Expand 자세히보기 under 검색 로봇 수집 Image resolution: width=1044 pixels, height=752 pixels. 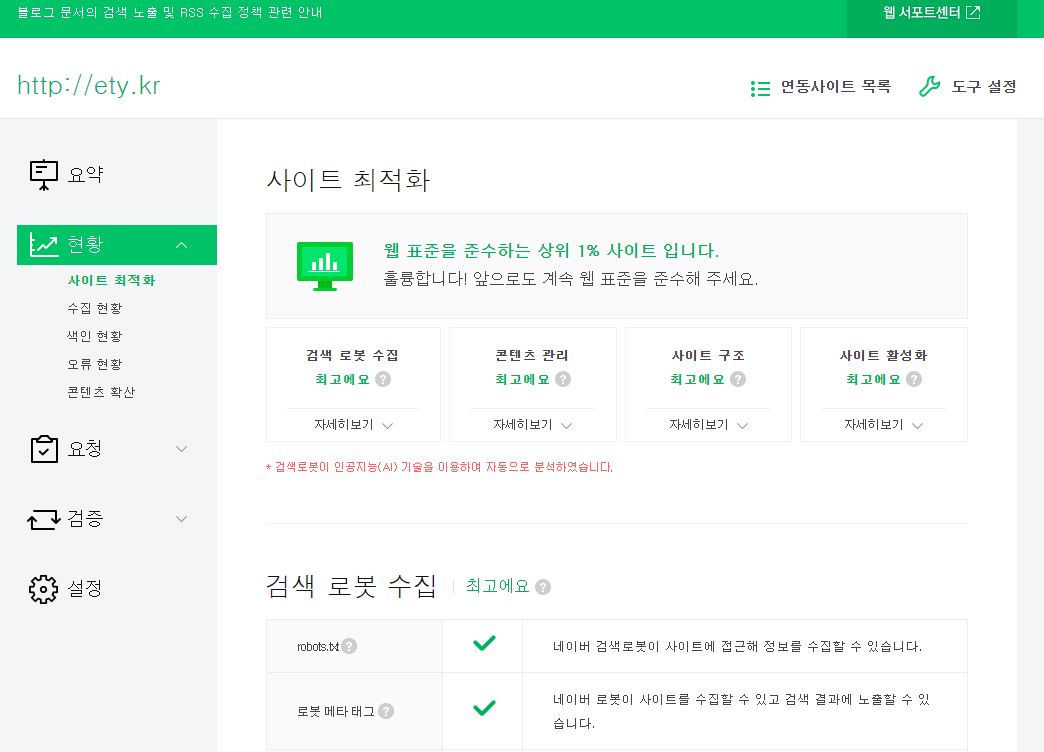point(353,425)
